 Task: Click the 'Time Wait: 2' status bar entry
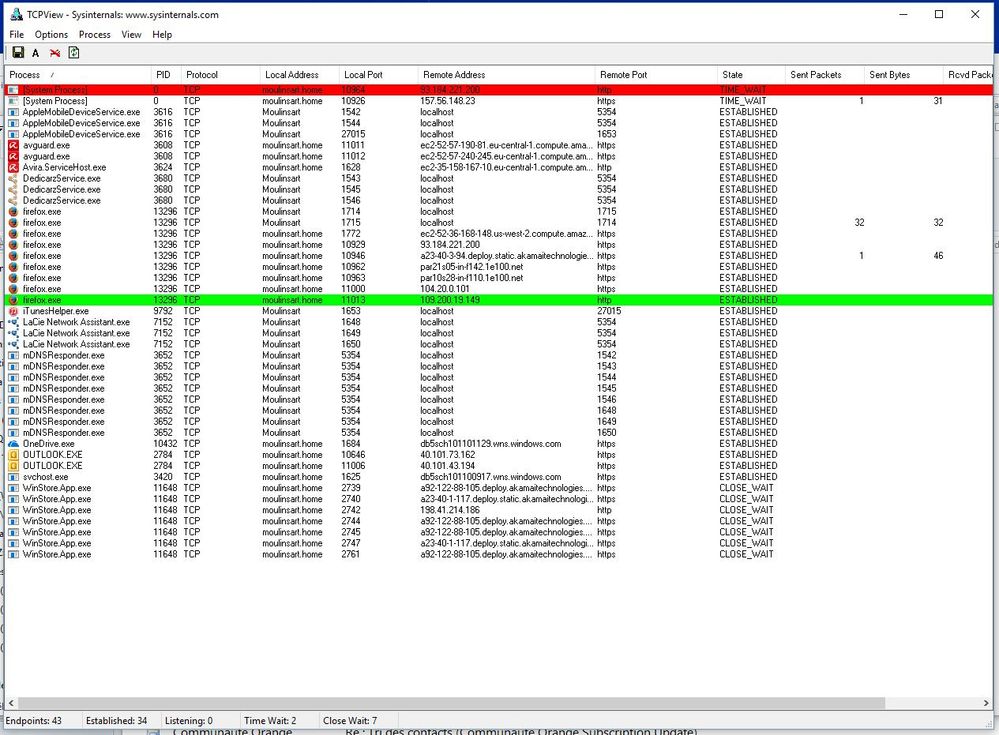pos(270,721)
